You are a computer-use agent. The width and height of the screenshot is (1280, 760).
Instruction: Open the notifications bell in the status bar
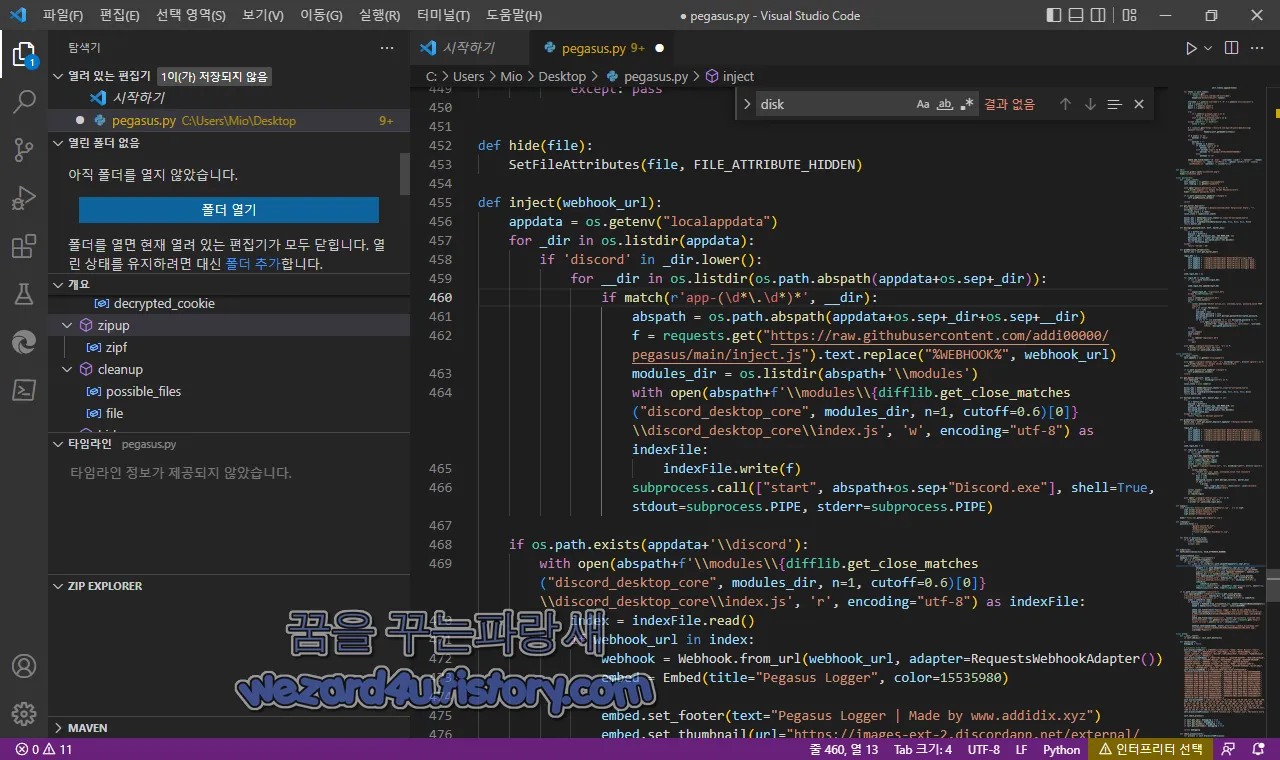click(1259, 749)
